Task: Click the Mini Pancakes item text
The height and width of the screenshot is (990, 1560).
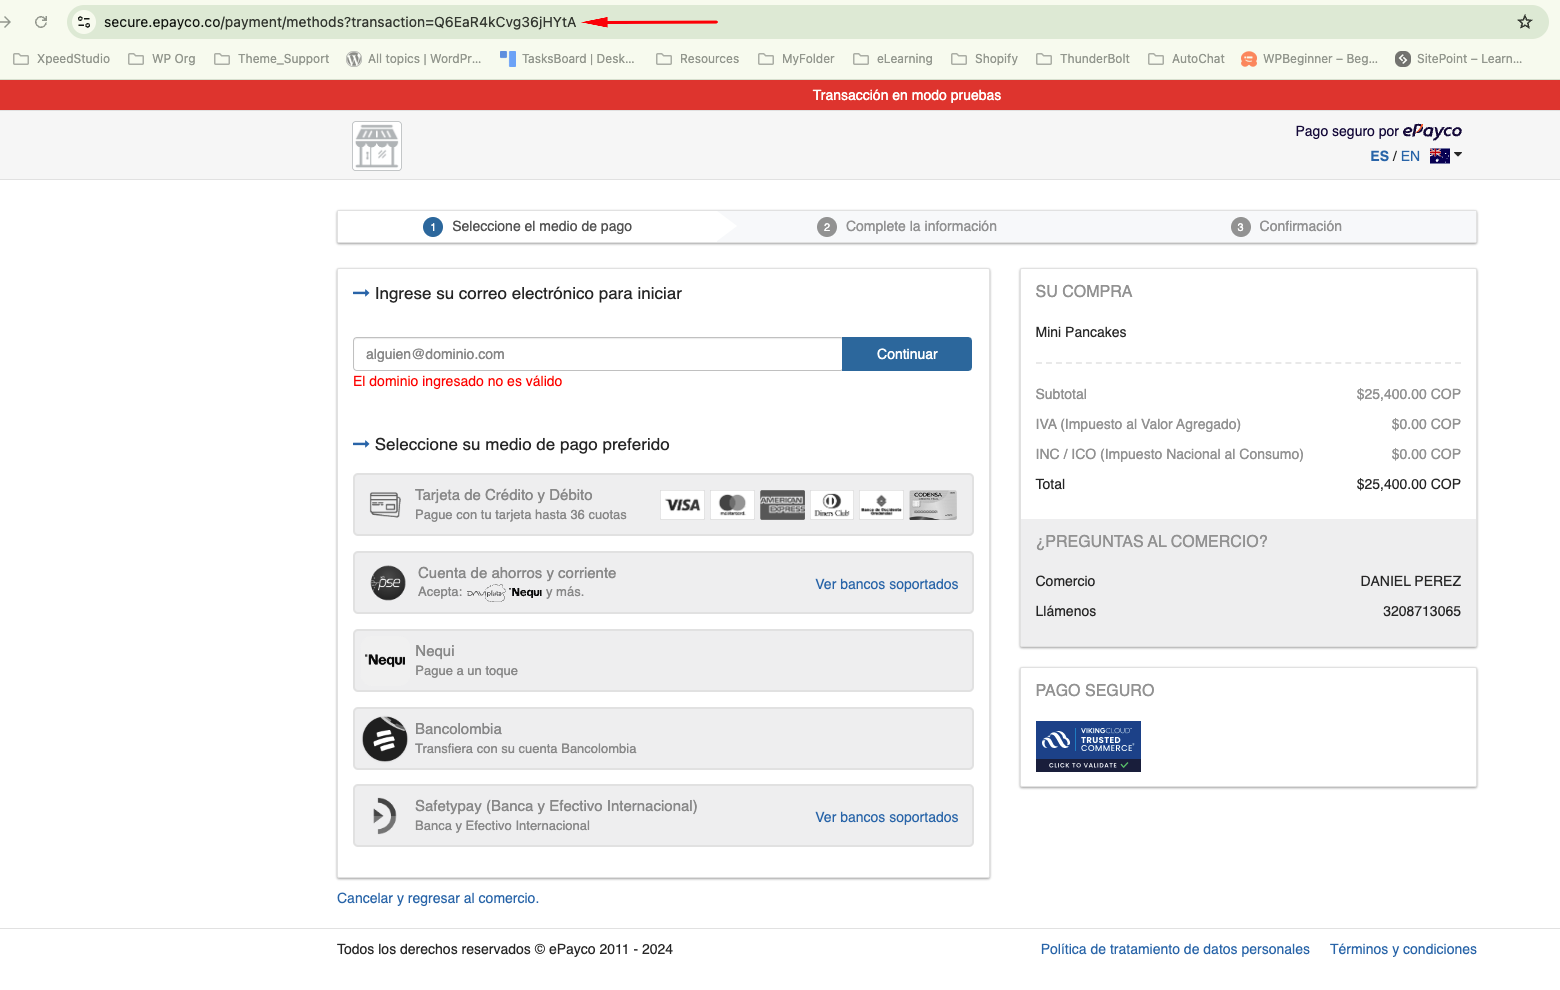Action: coord(1081,332)
